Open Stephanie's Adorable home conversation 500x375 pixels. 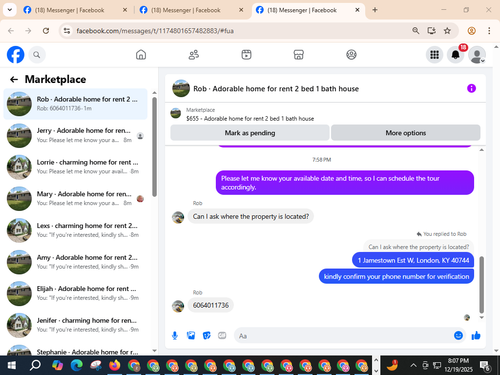click(x=75, y=350)
